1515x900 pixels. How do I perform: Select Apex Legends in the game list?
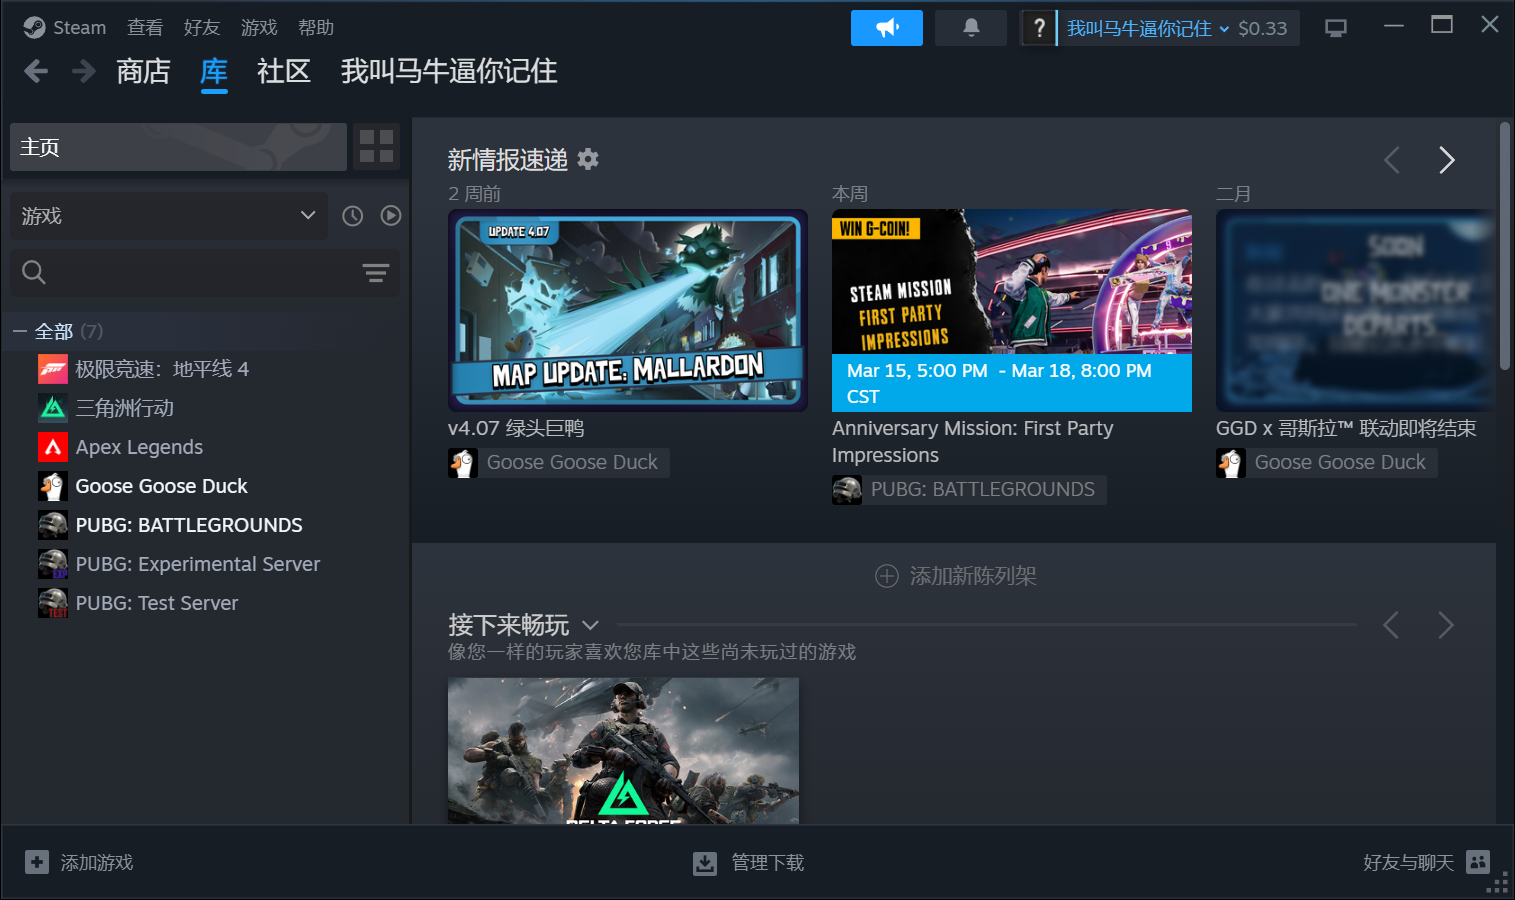click(x=139, y=447)
